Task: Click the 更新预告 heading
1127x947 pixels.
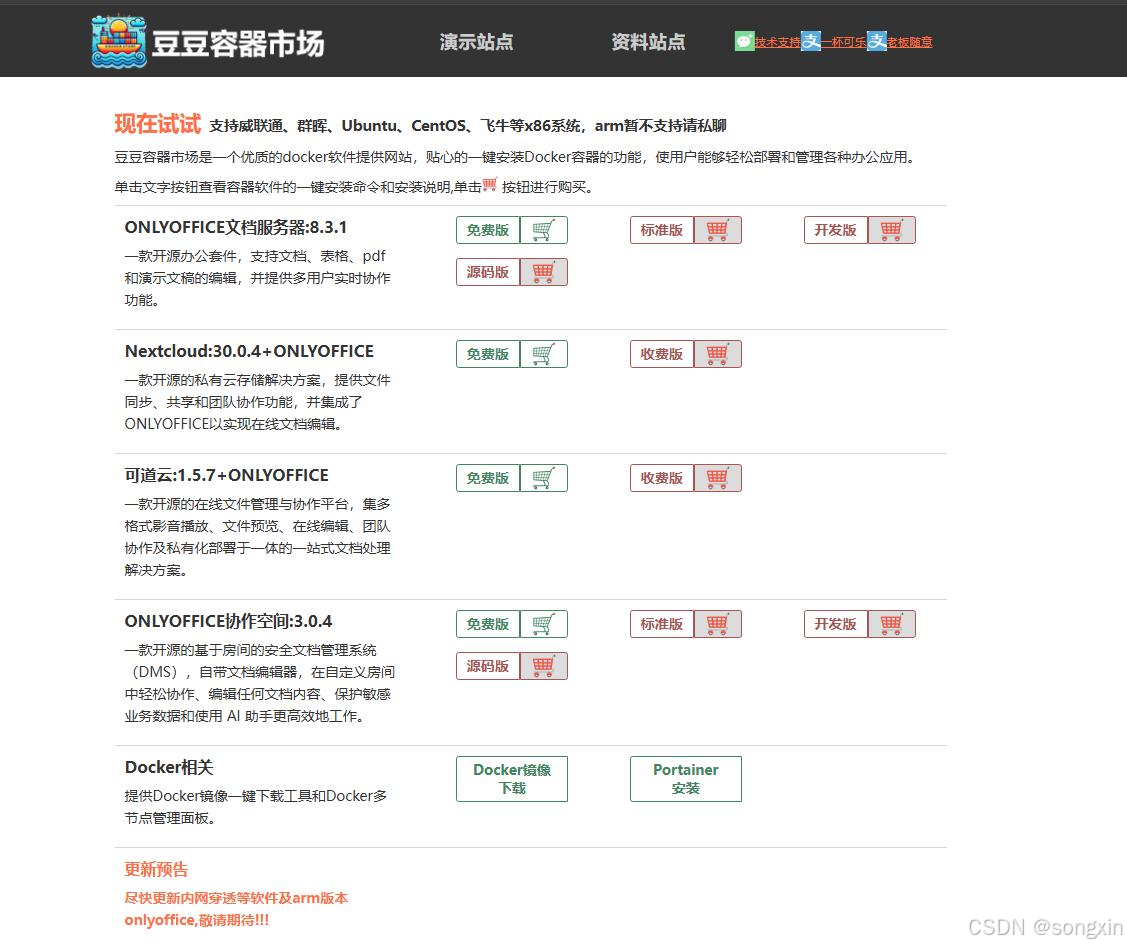Action: [156, 869]
